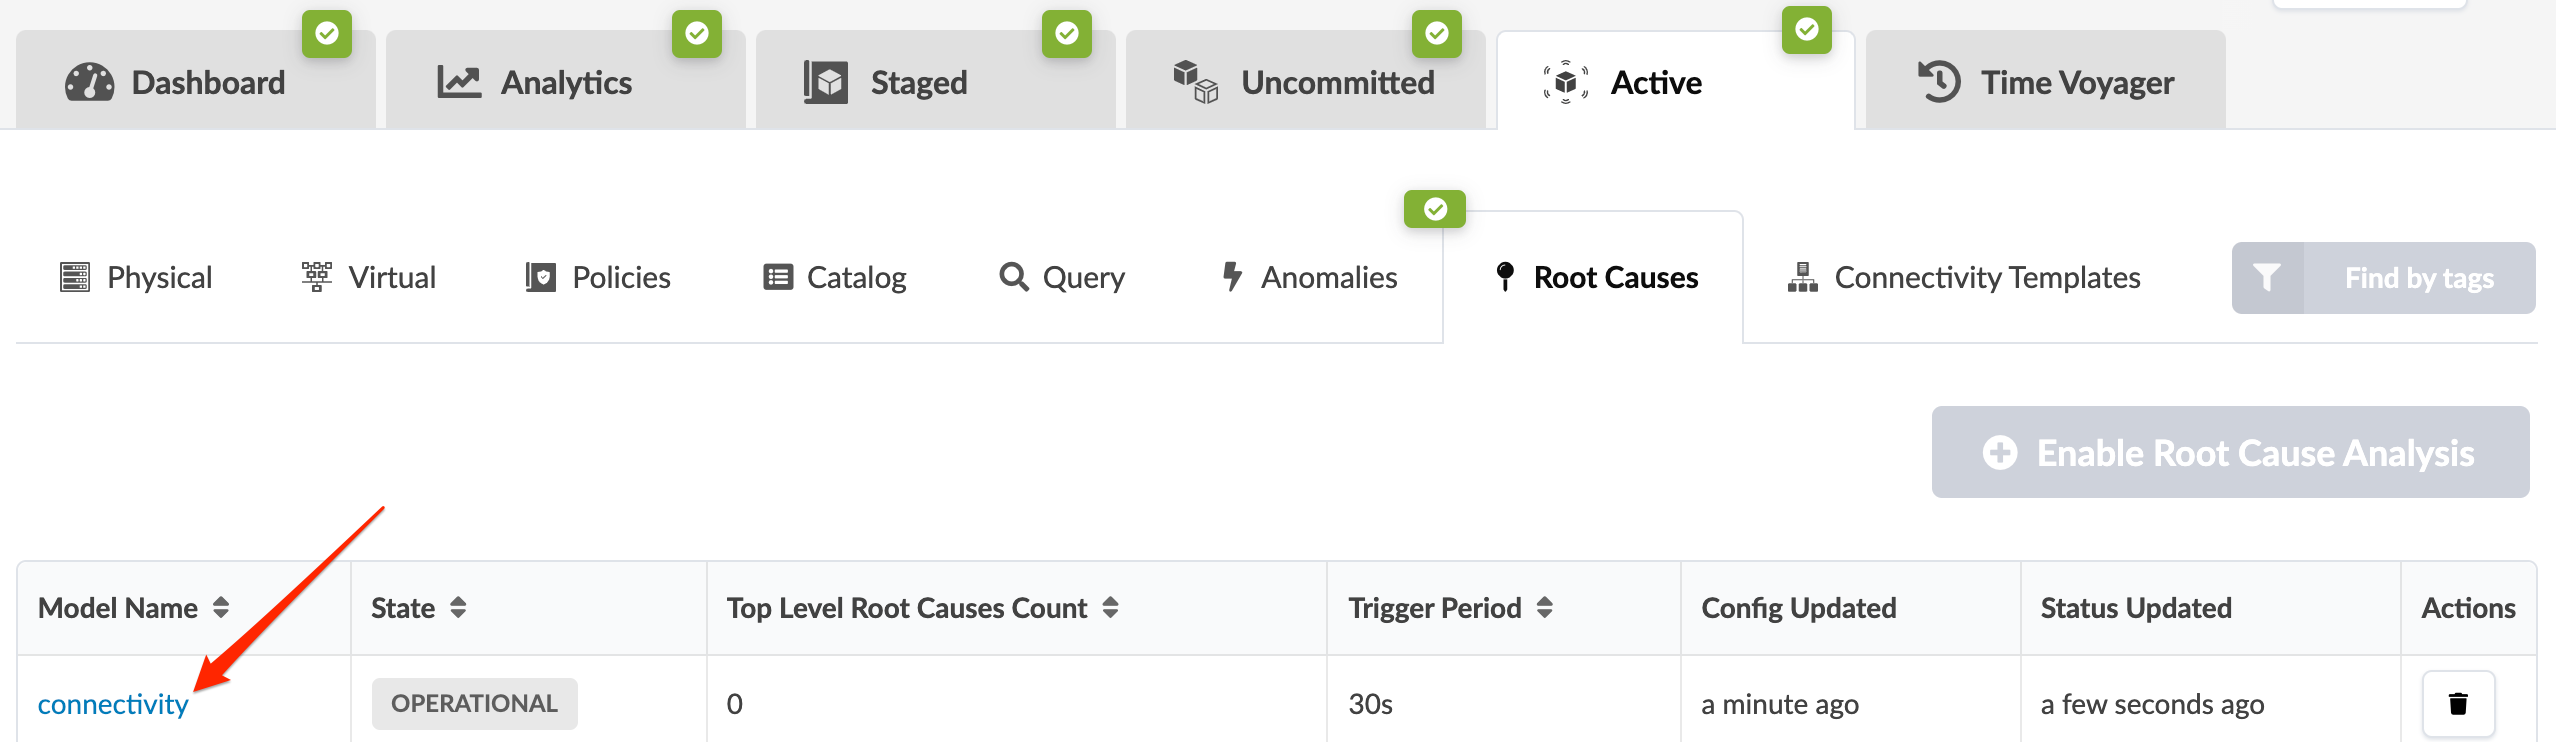Image resolution: width=2556 pixels, height=742 pixels.
Task: Click the trash delete icon in Actions
Action: (2457, 704)
